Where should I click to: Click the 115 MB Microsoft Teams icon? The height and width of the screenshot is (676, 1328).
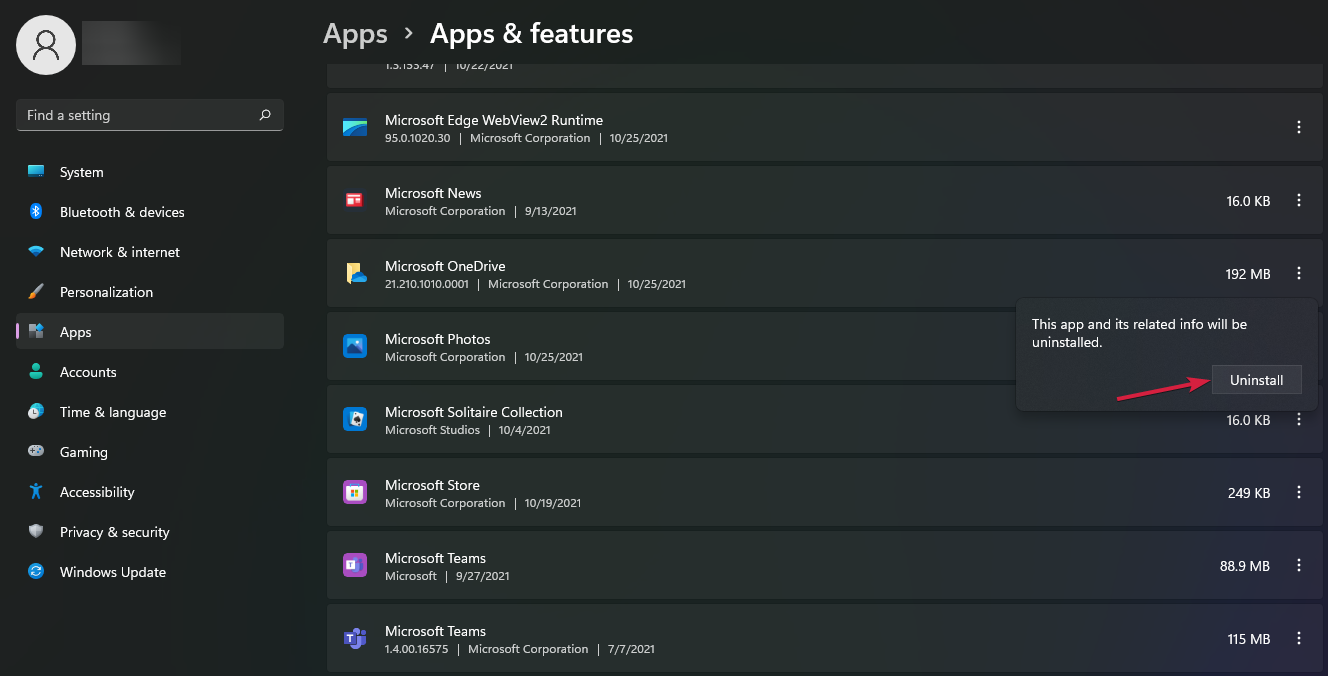click(x=355, y=638)
